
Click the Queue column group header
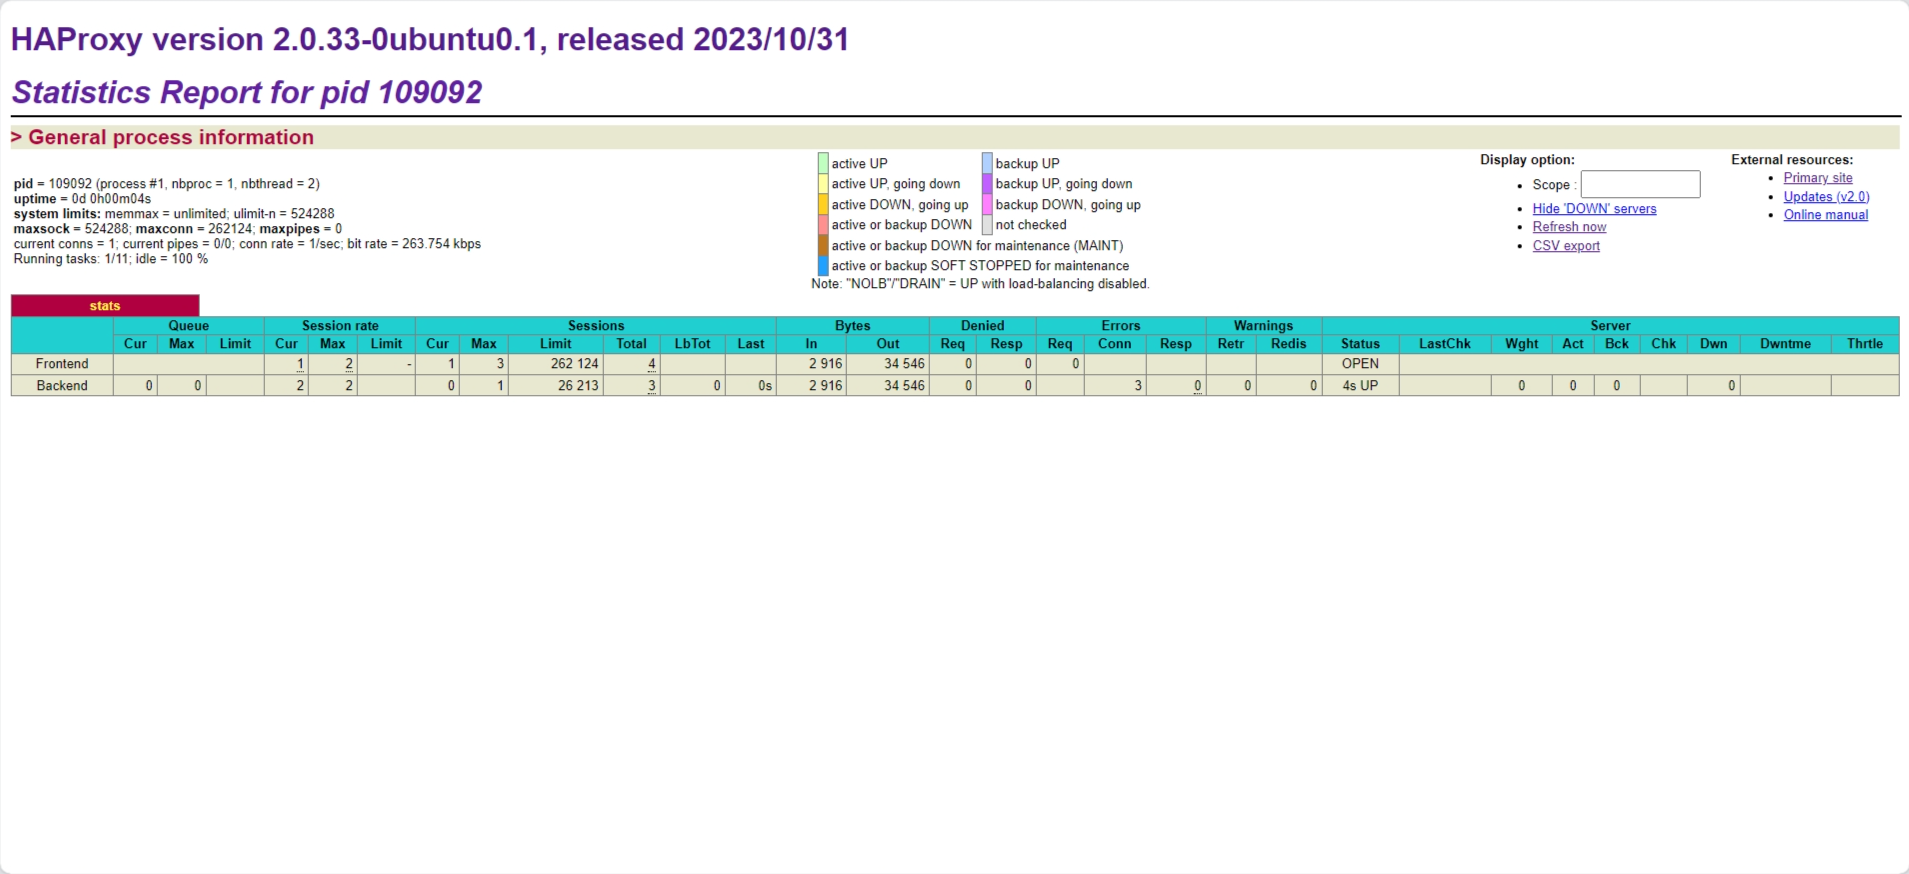(x=188, y=326)
